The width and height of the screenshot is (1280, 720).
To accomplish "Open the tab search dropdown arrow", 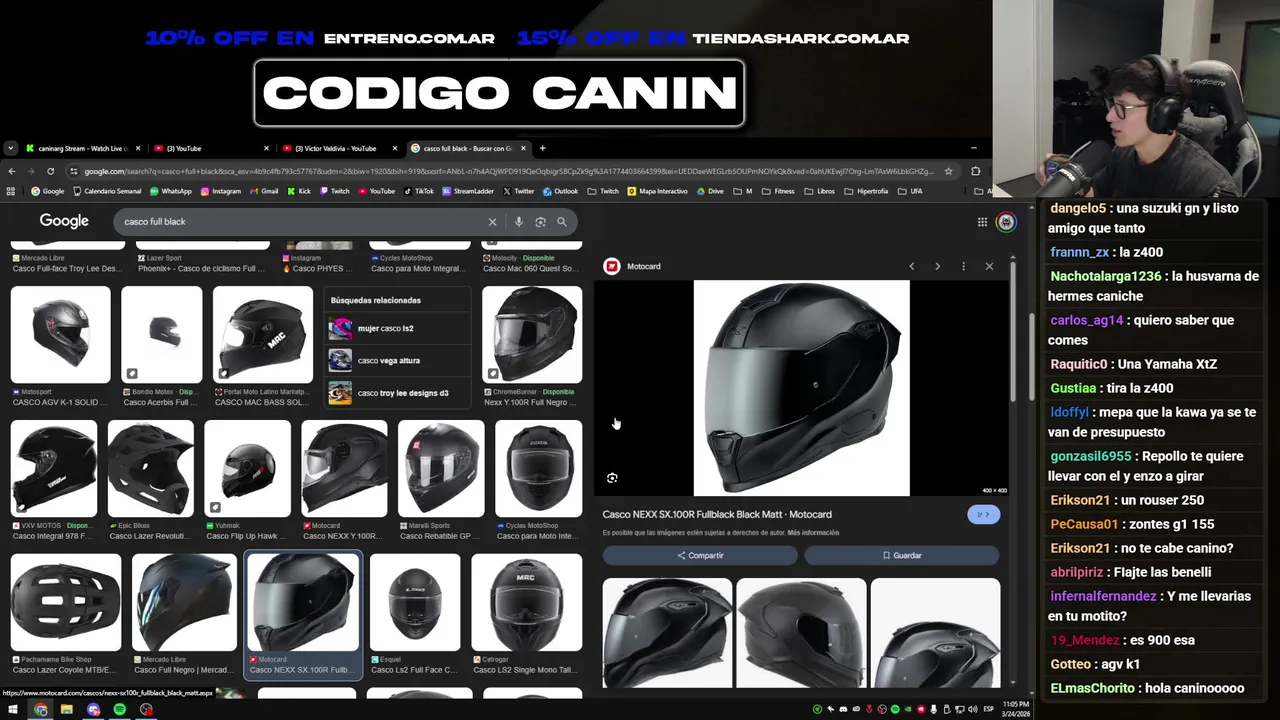I will [x=10, y=148].
